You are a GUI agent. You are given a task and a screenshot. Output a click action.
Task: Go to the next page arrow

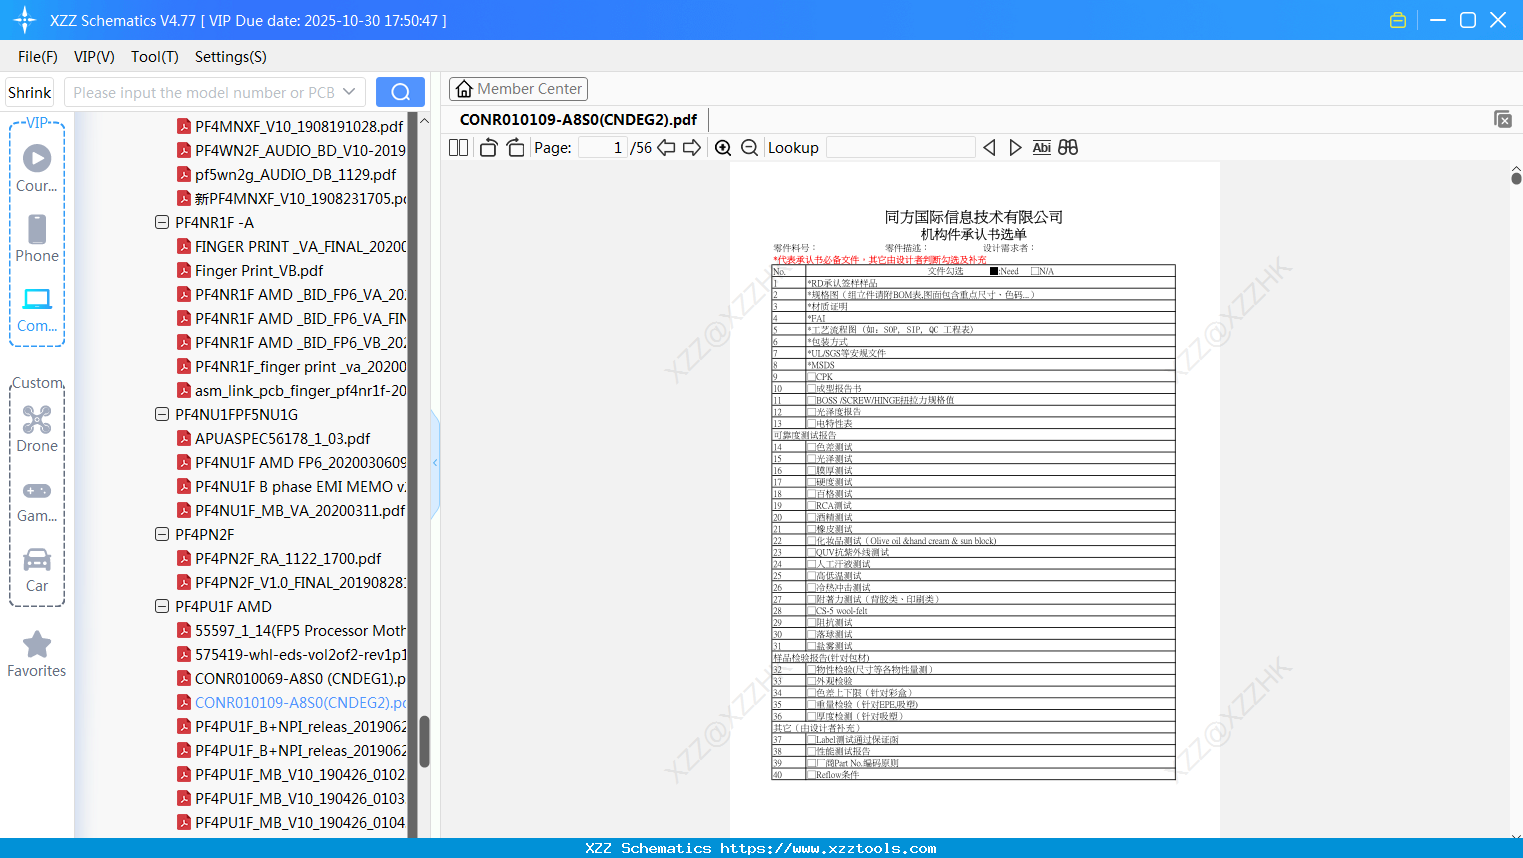[692, 147]
